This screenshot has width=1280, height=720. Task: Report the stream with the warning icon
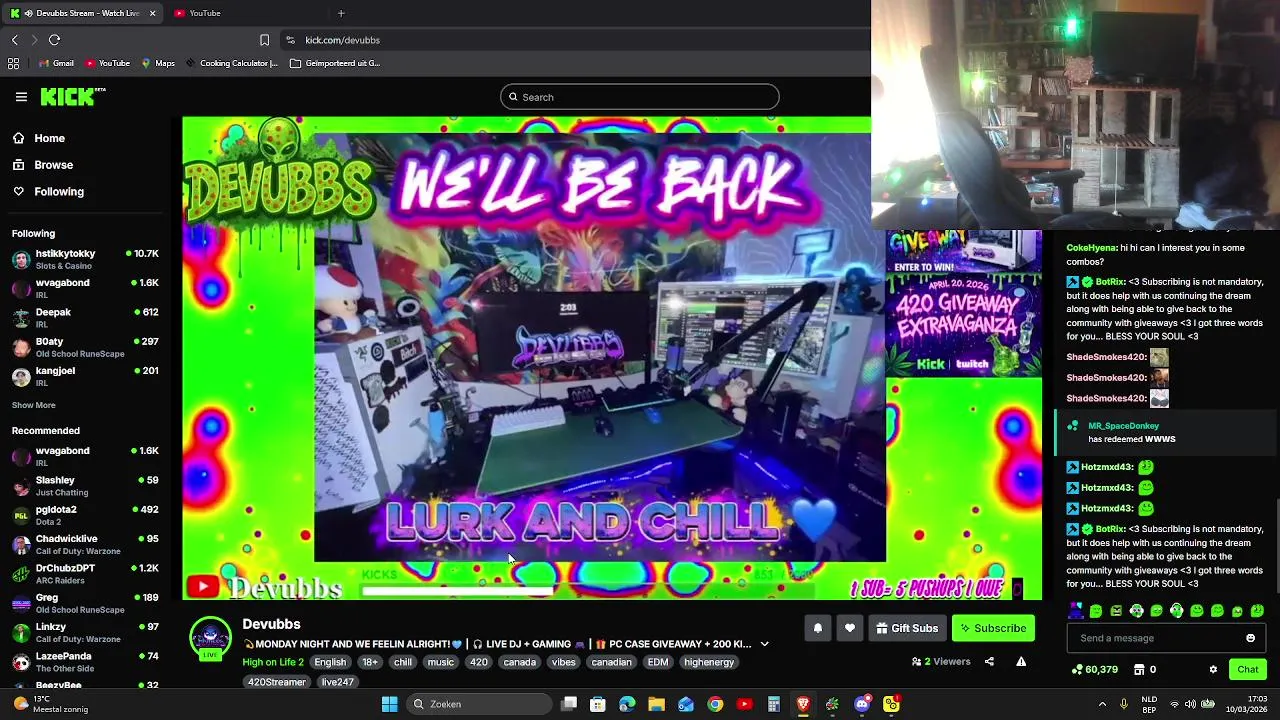click(x=1021, y=661)
